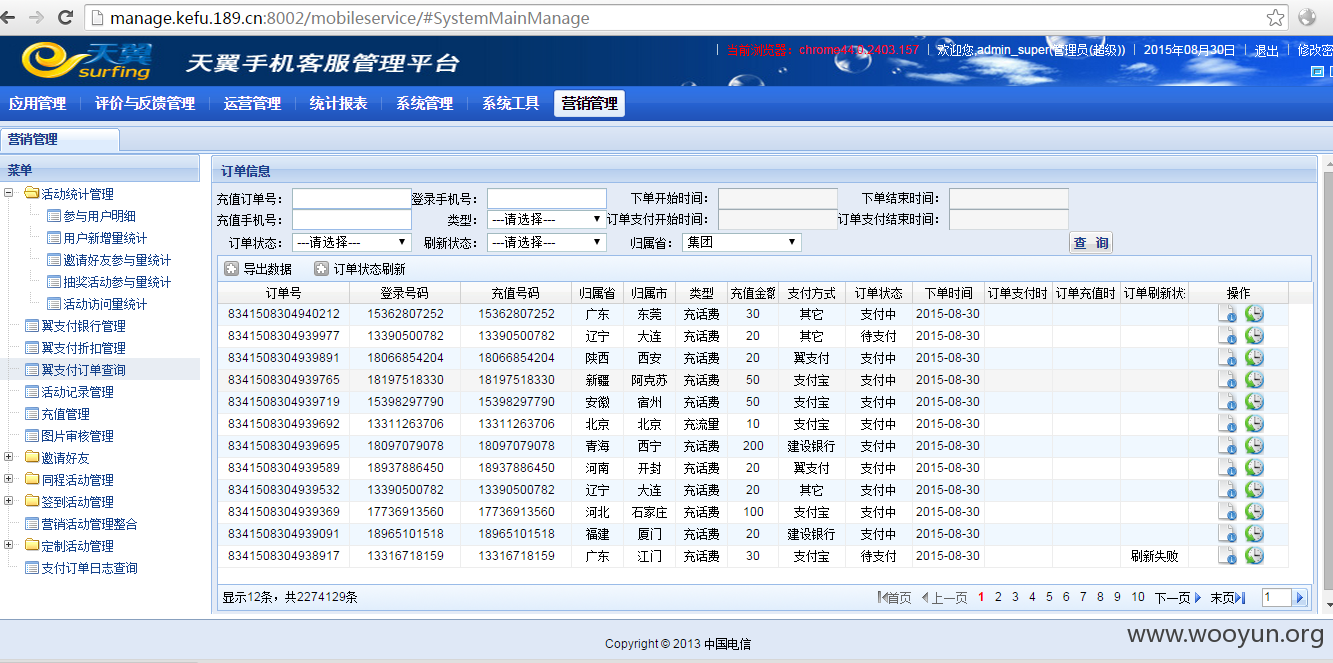Click the go-to-page arrow beside page box
This screenshot has height=663, width=1333.
click(x=1300, y=598)
